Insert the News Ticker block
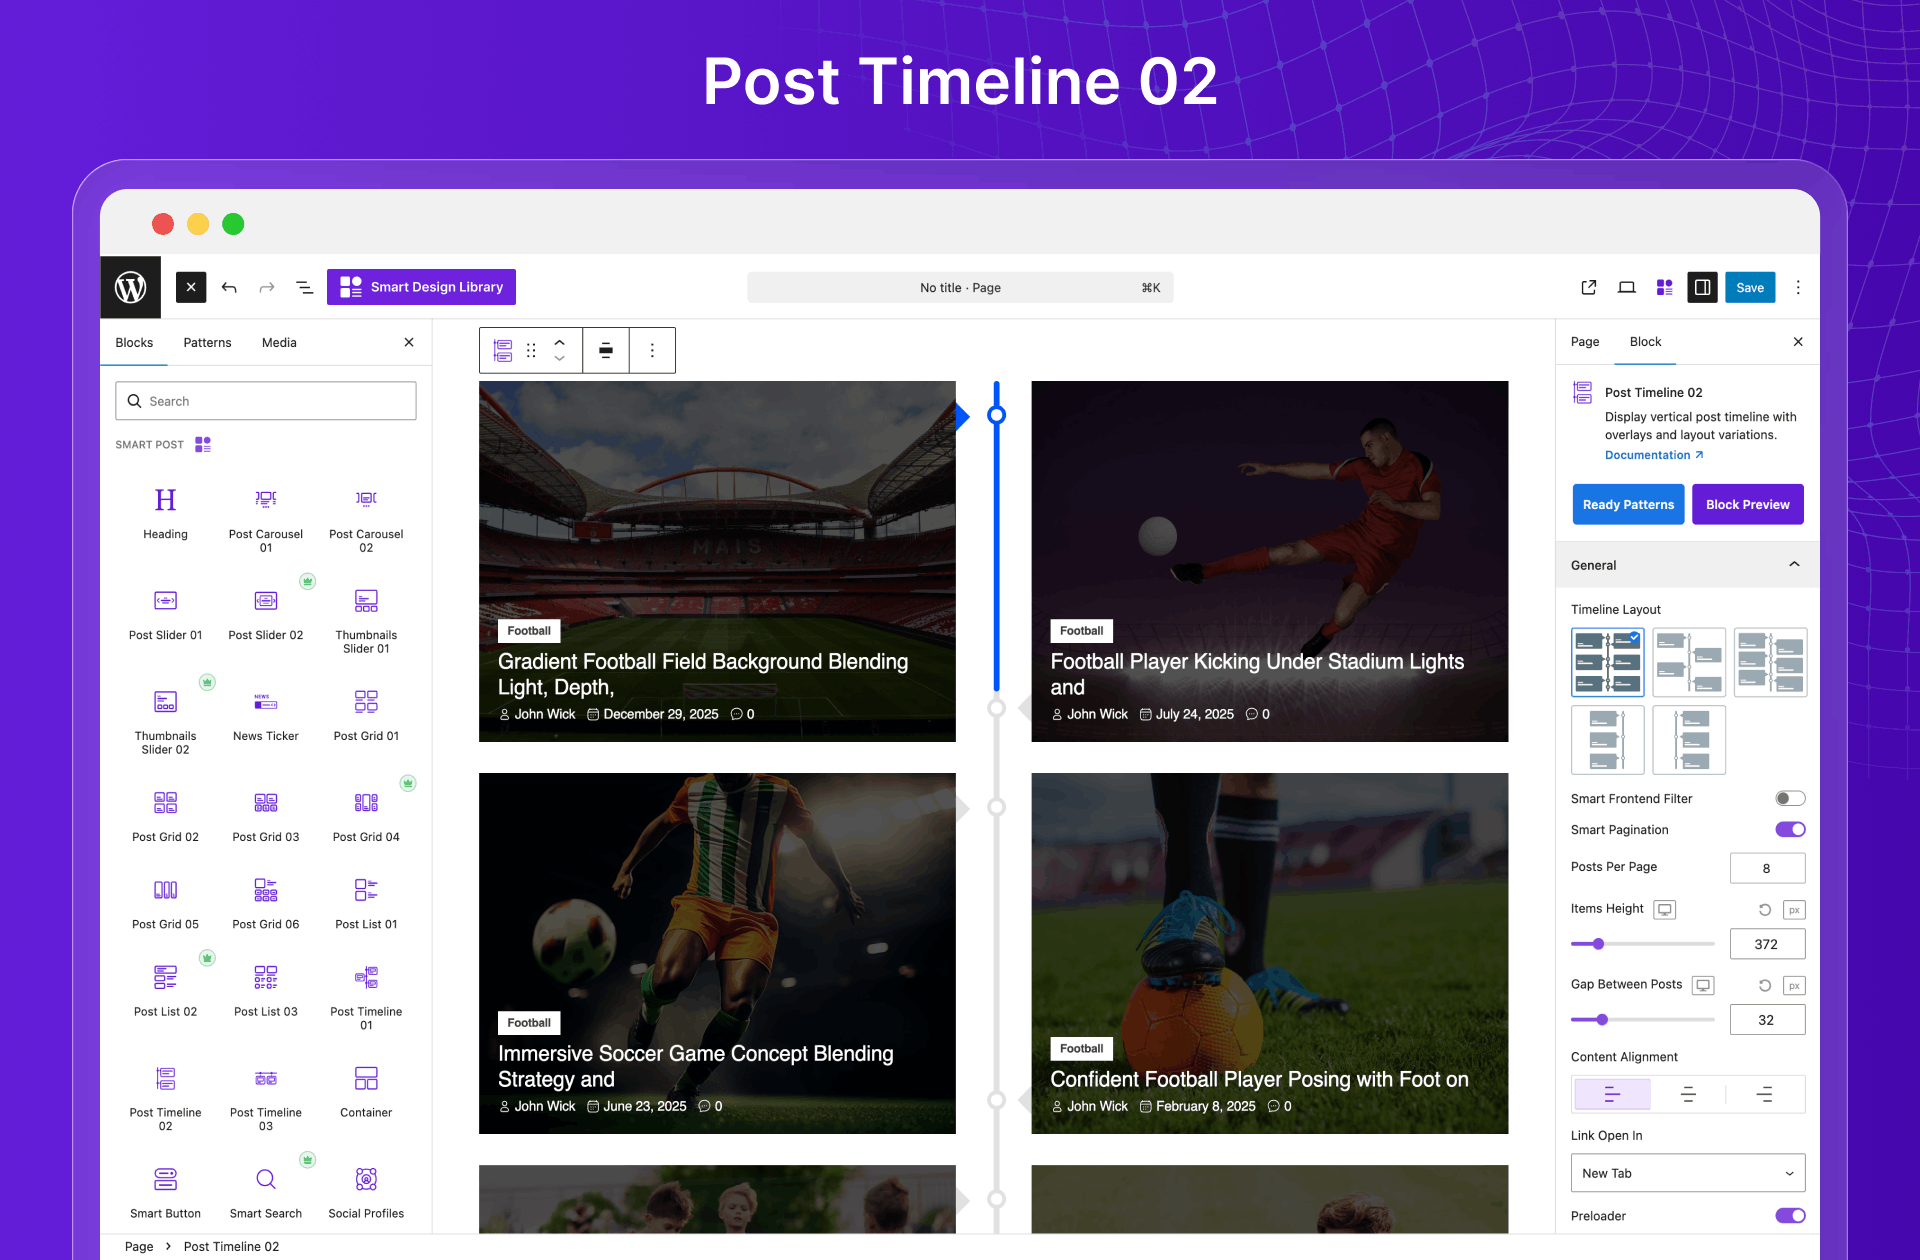 click(x=265, y=701)
